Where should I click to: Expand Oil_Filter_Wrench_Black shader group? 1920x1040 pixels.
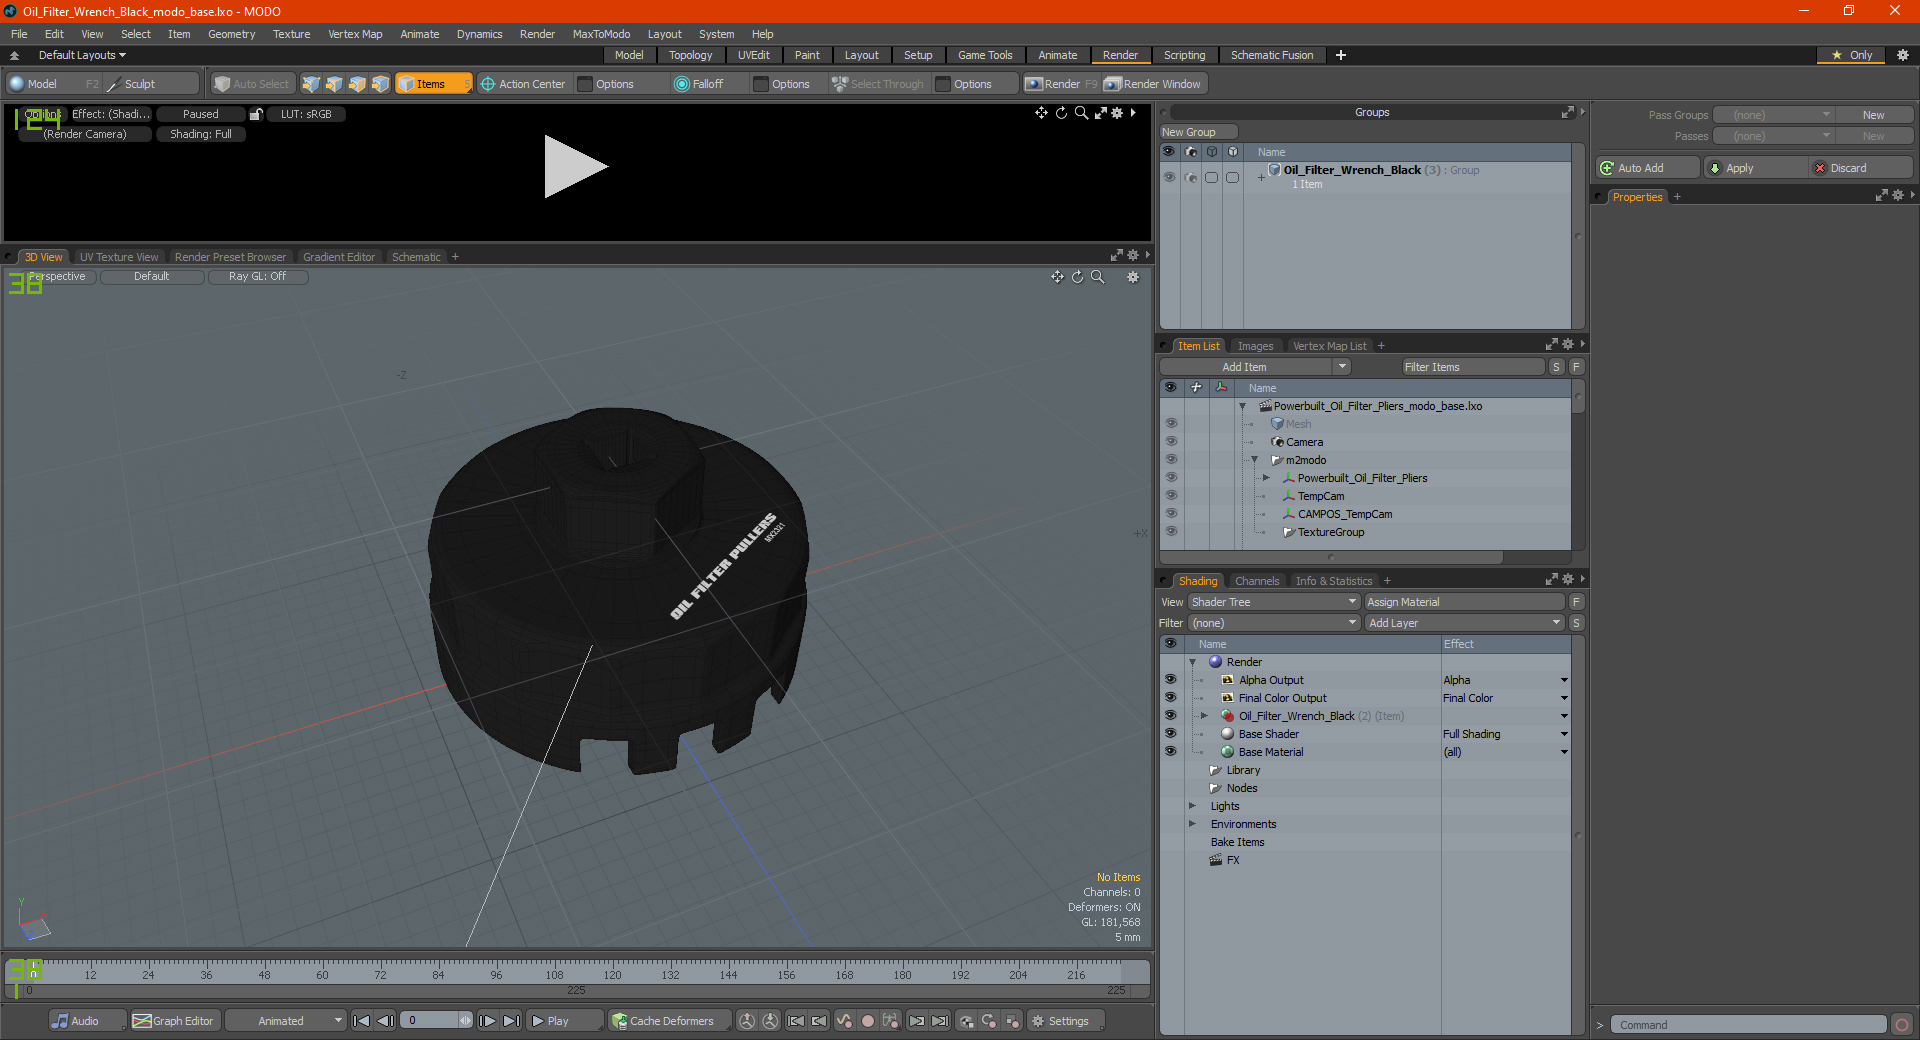tap(1204, 716)
